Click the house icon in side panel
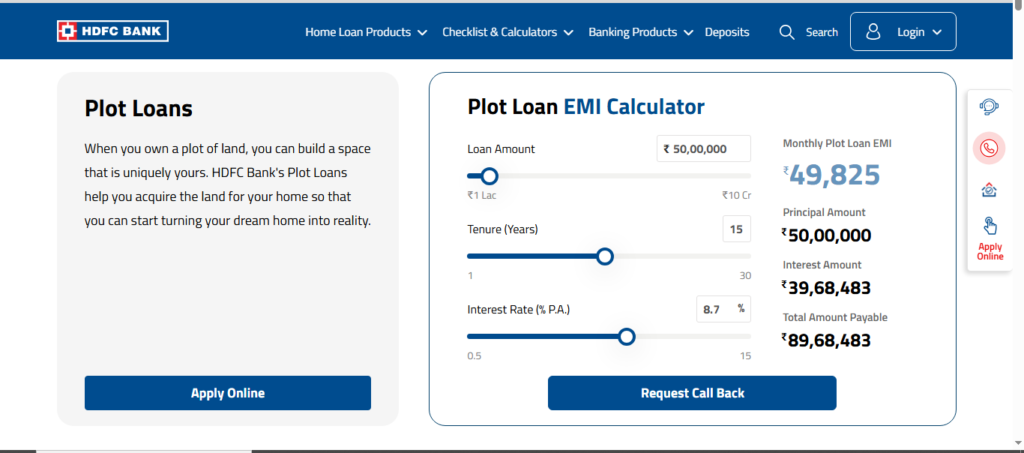This screenshot has width=1024, height=453. (989, 189)
